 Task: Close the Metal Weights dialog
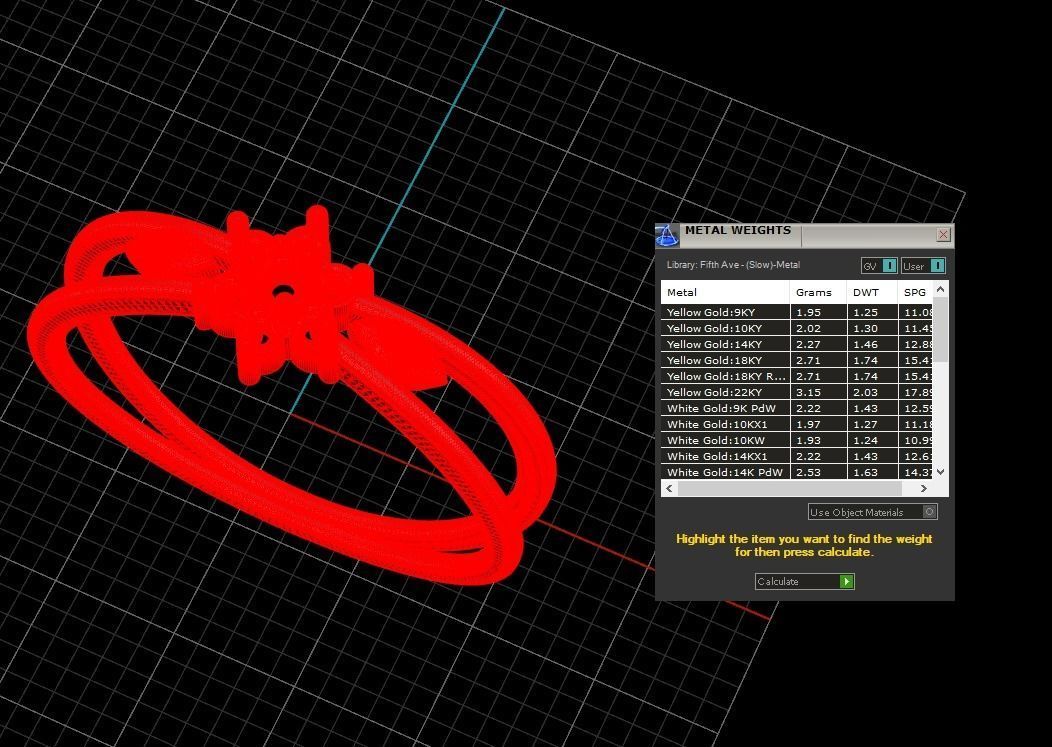tap(943, 234)
